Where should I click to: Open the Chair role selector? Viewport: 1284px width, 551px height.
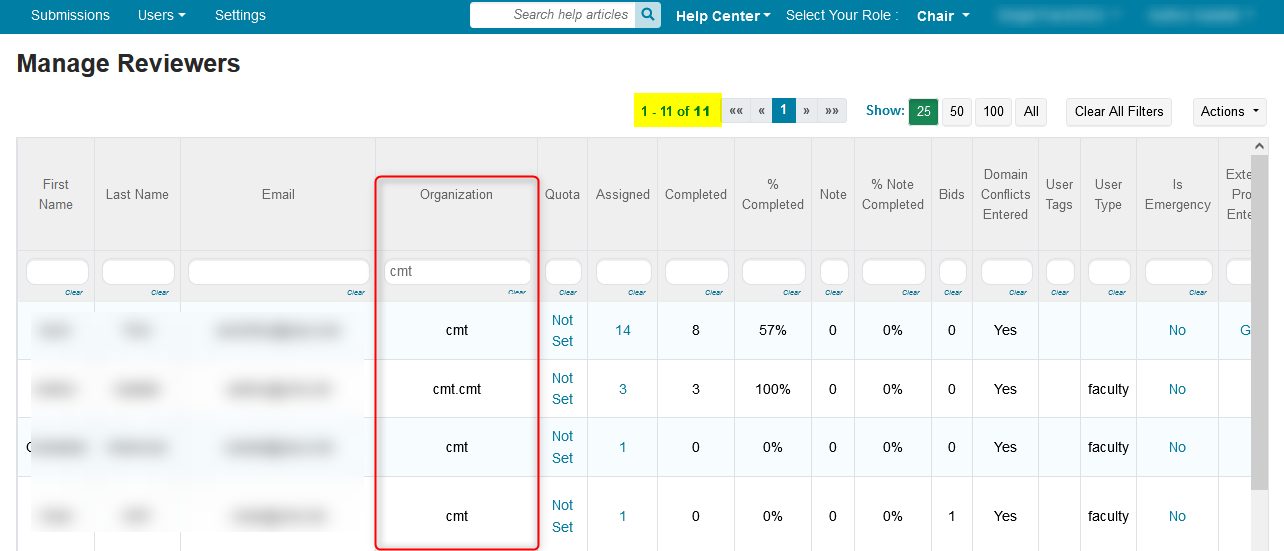tap(943, 16)
